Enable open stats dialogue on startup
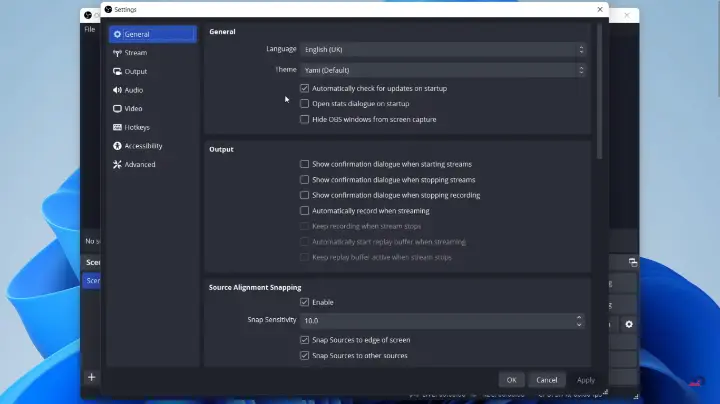The width and height of the screenshot is (720, 404). tap(304, 104)
